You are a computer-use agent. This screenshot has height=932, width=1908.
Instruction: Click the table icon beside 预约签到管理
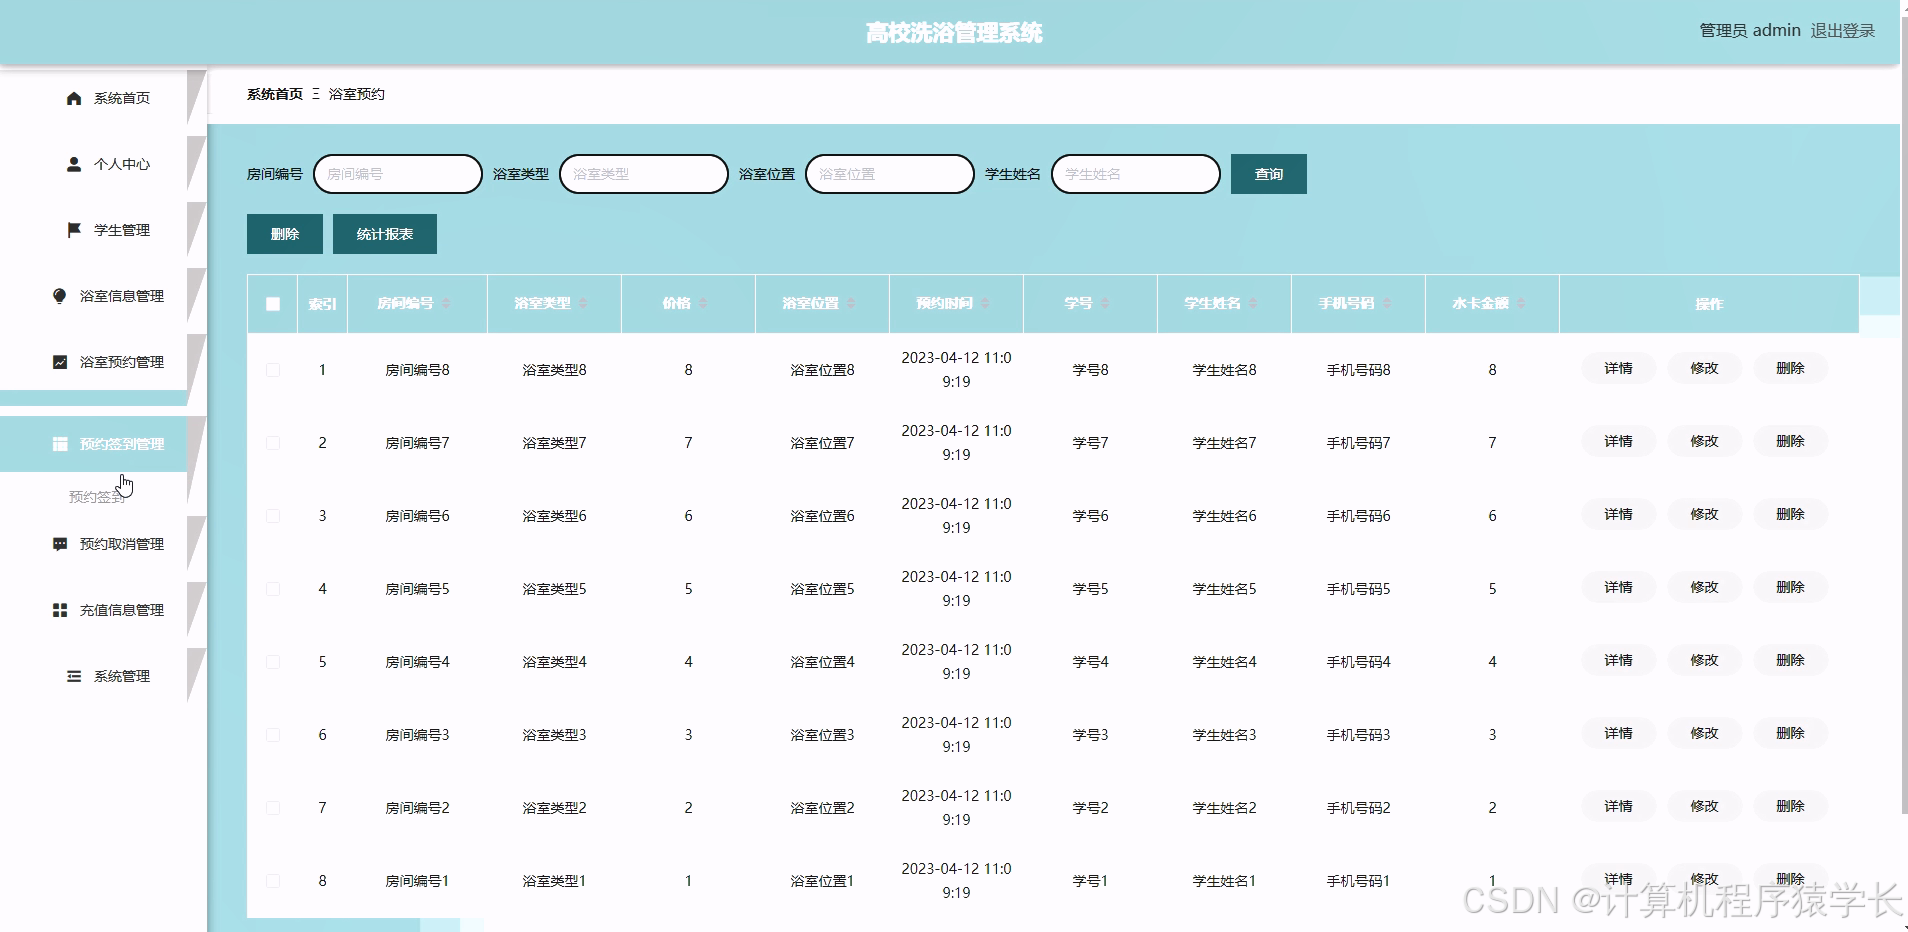pyautogui.click(x=59, y=444)
